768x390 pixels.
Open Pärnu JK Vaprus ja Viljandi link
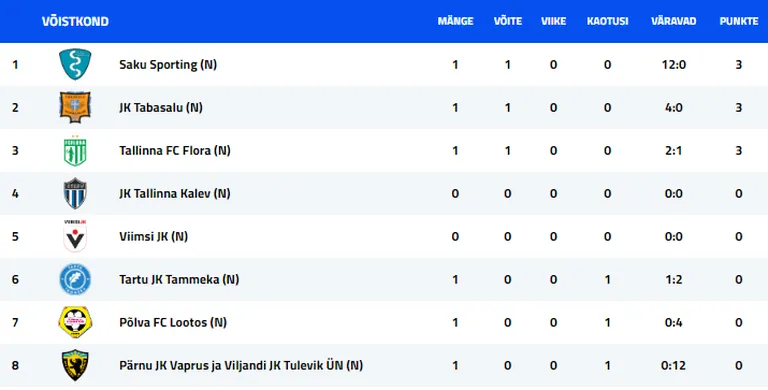click(241, 366)
